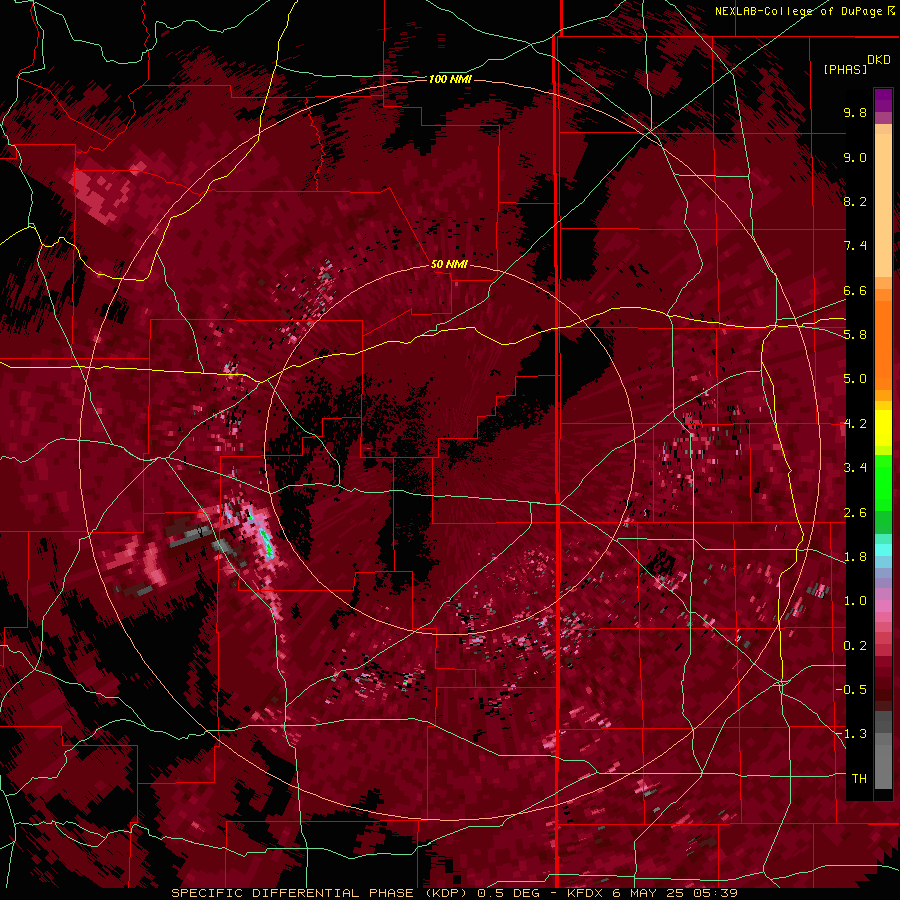Click the 6.6 scale value
Viewport: 900px width, 900px height.
855,290
